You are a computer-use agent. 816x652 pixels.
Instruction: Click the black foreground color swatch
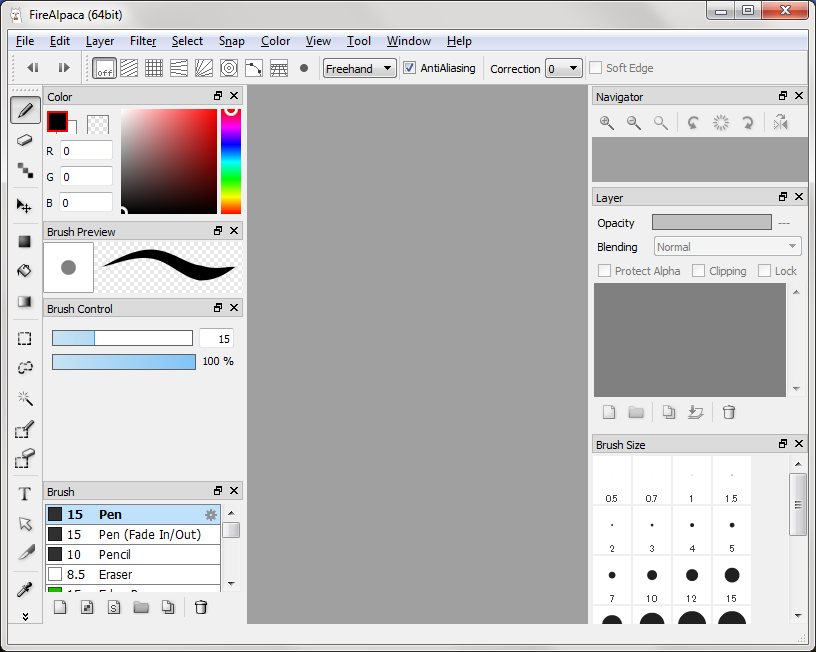point(57,122)
